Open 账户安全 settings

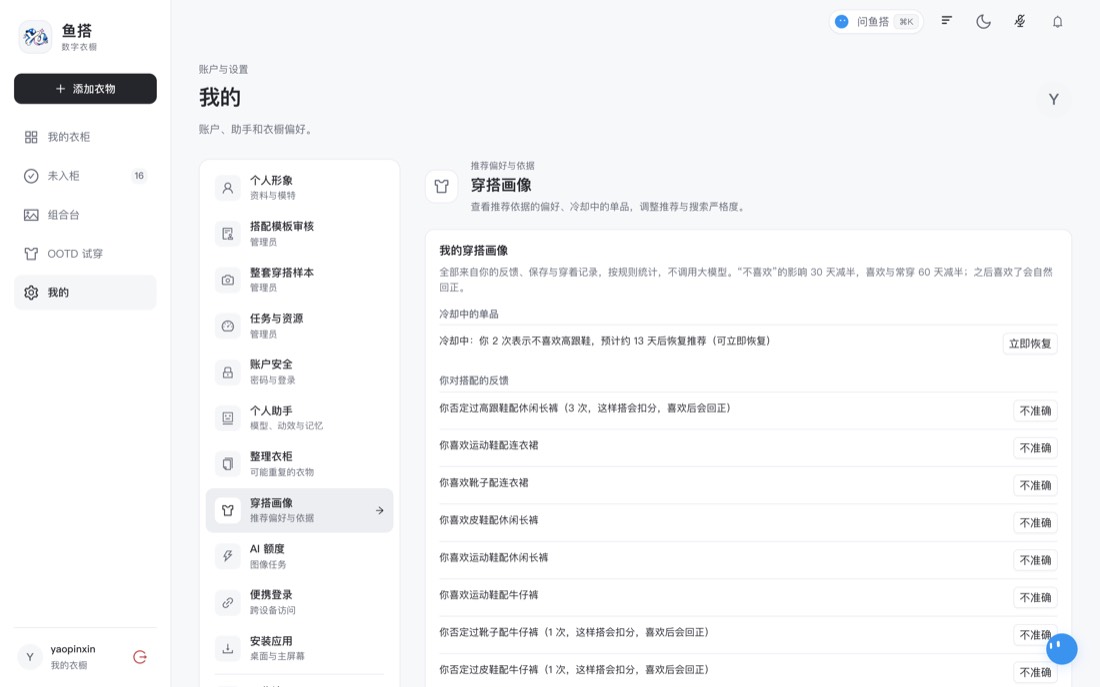point(300,372)
